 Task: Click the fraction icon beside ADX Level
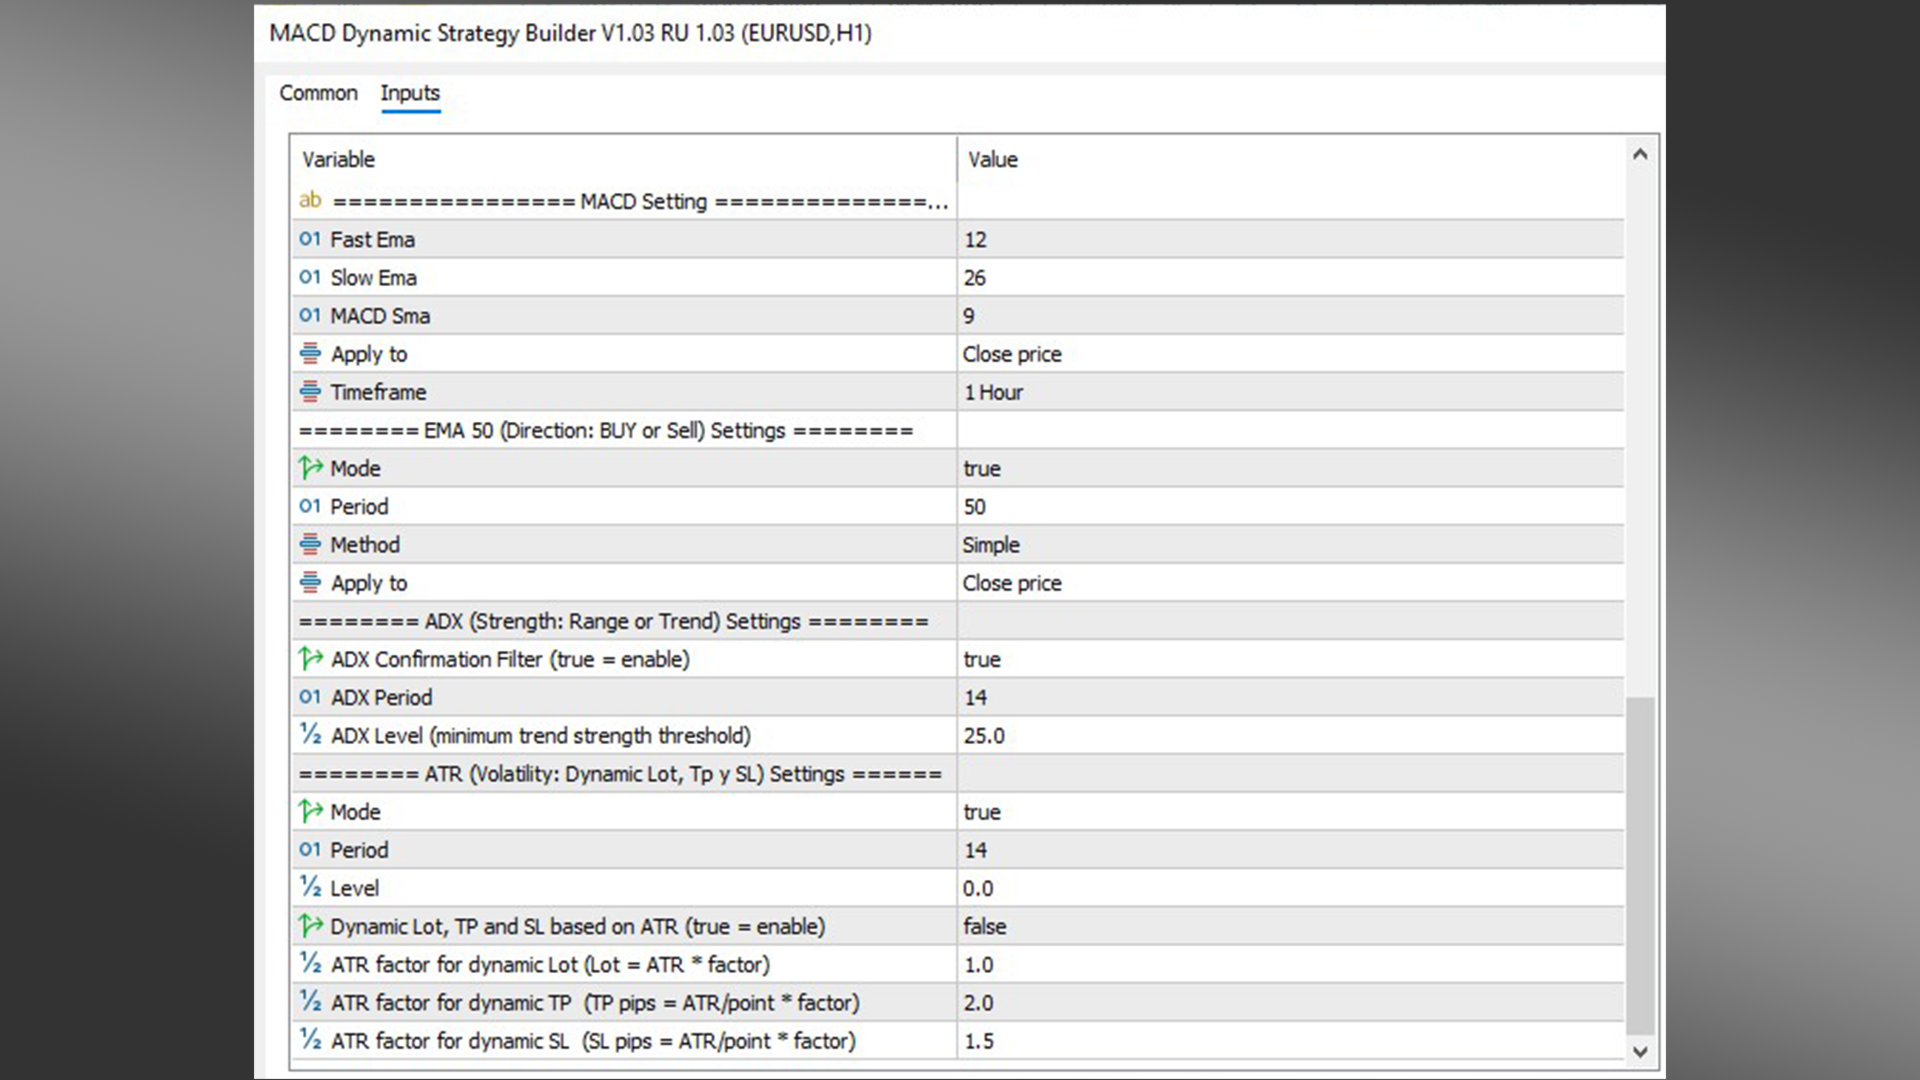(310, 735)
